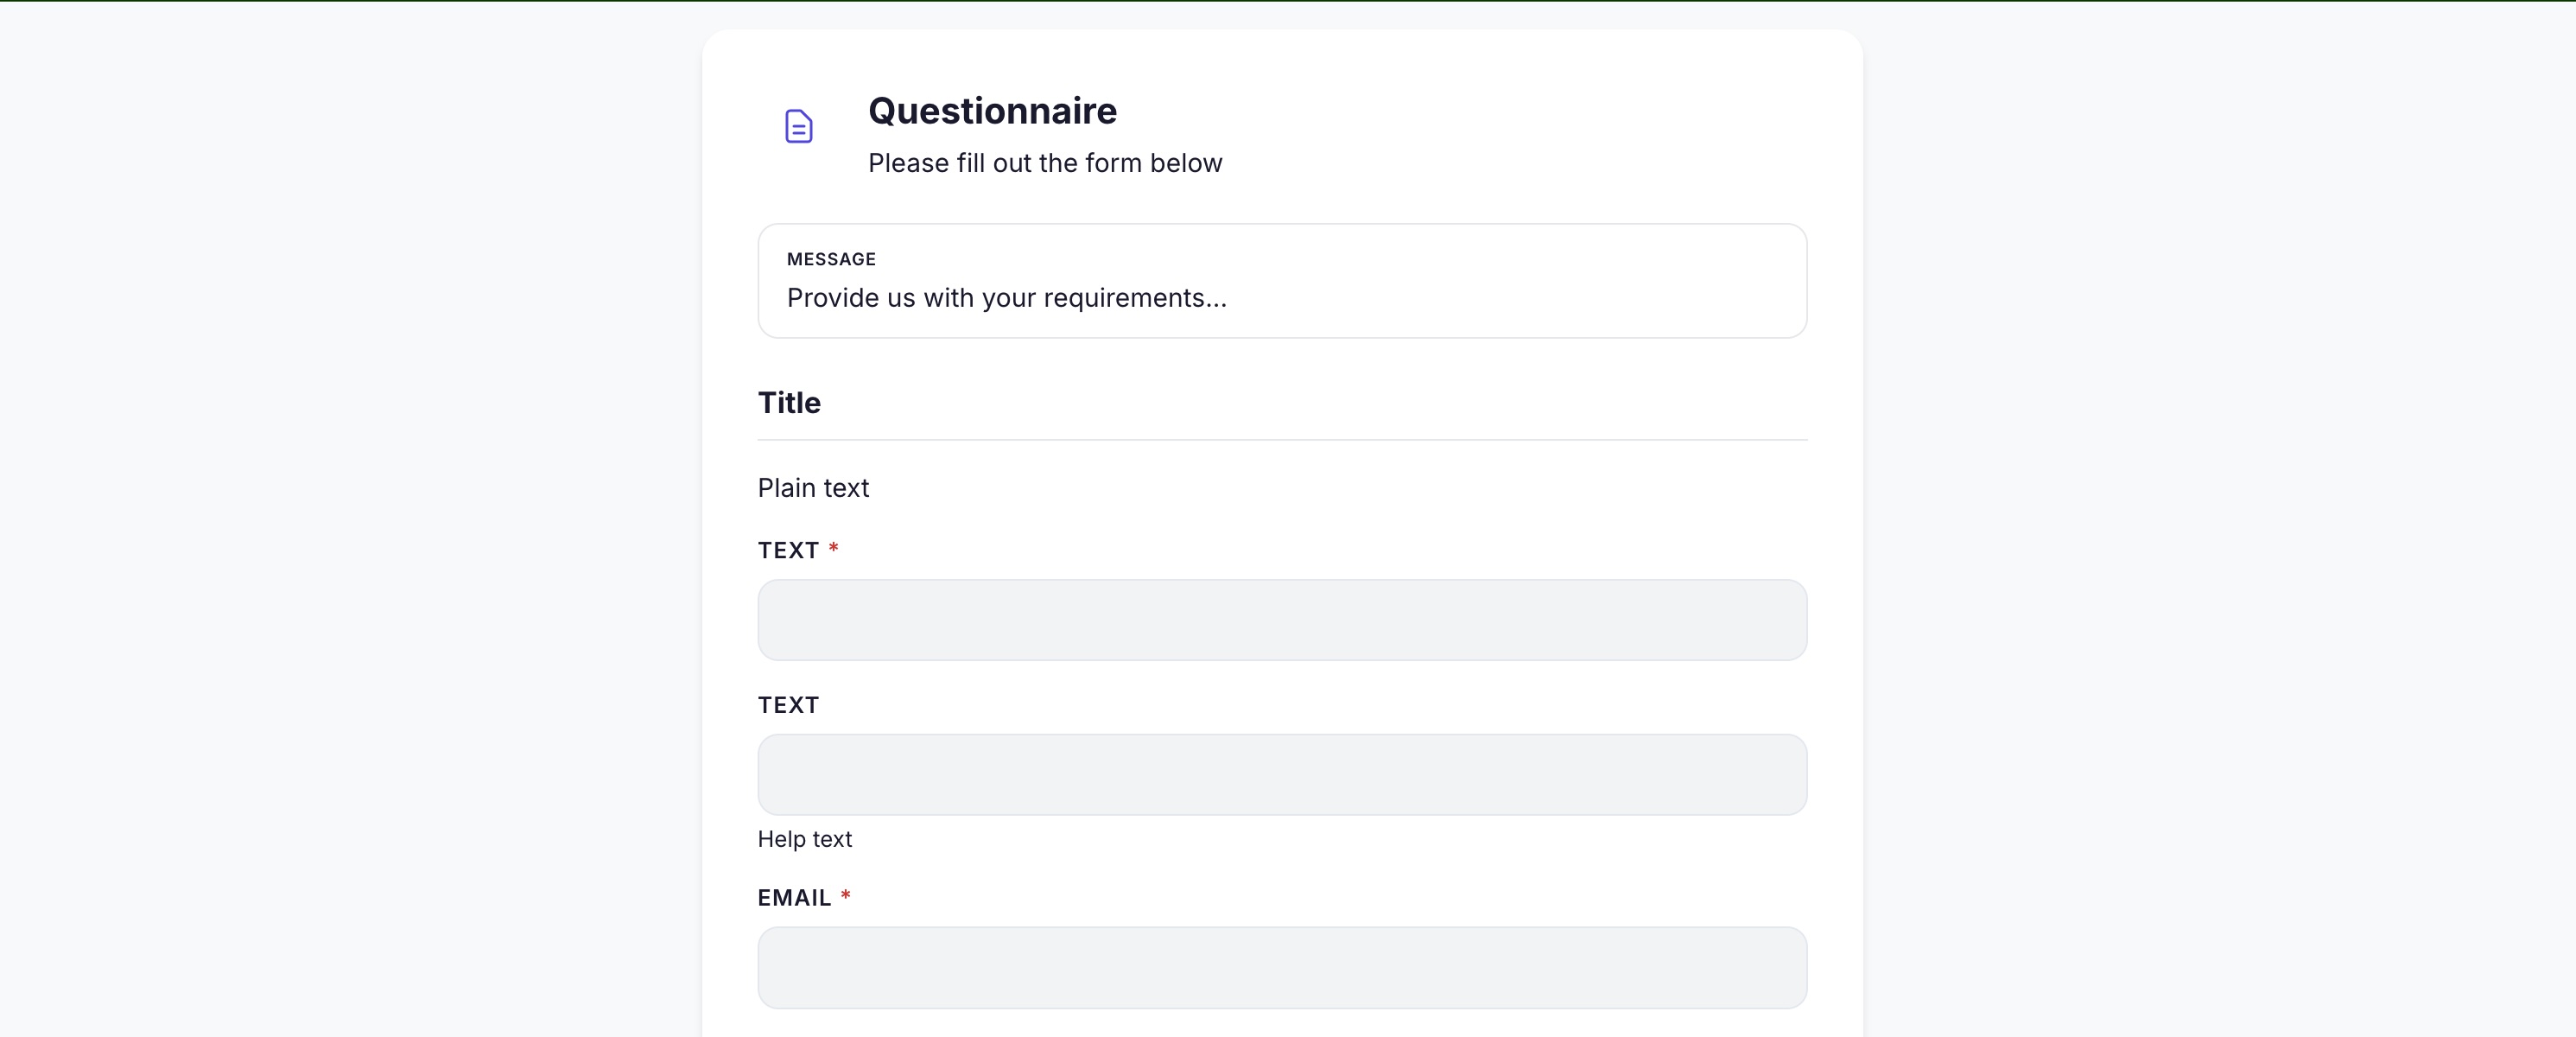Click the Title section heading
The width and height of the screenshot is (2576, 1037).
pos(788,402)
